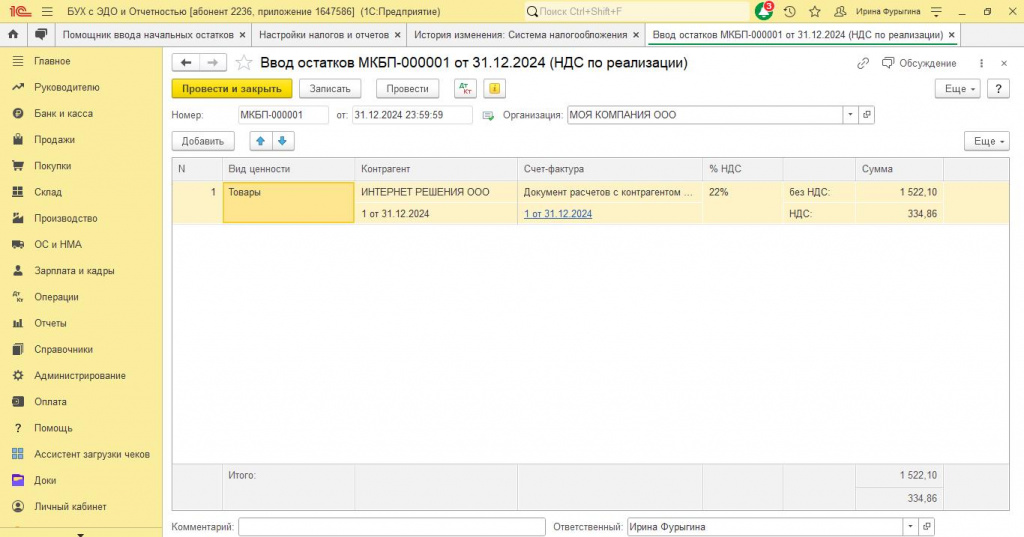Image resolution: width=1024 pixels, height=537 pixels.
Task: Switch to Помощник ввода начальных остатков tab
Action: [x=148, y=35]
